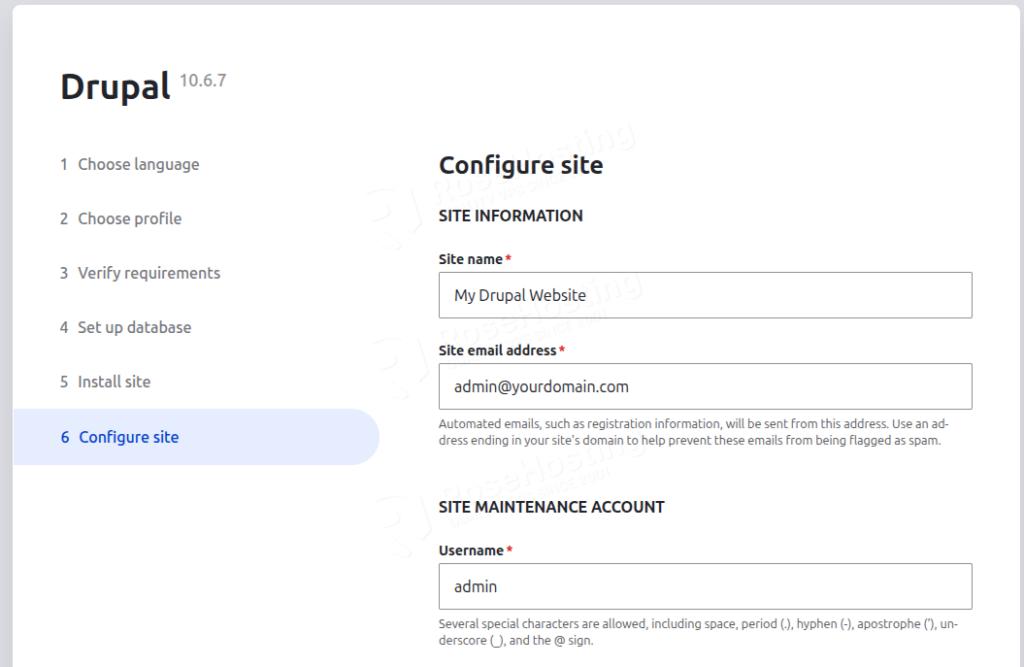Screen dimensions: 1024x667
Task: Click the SITE MAINTENANCE ACCOUNT heading
Action: [x=551, y=507]
